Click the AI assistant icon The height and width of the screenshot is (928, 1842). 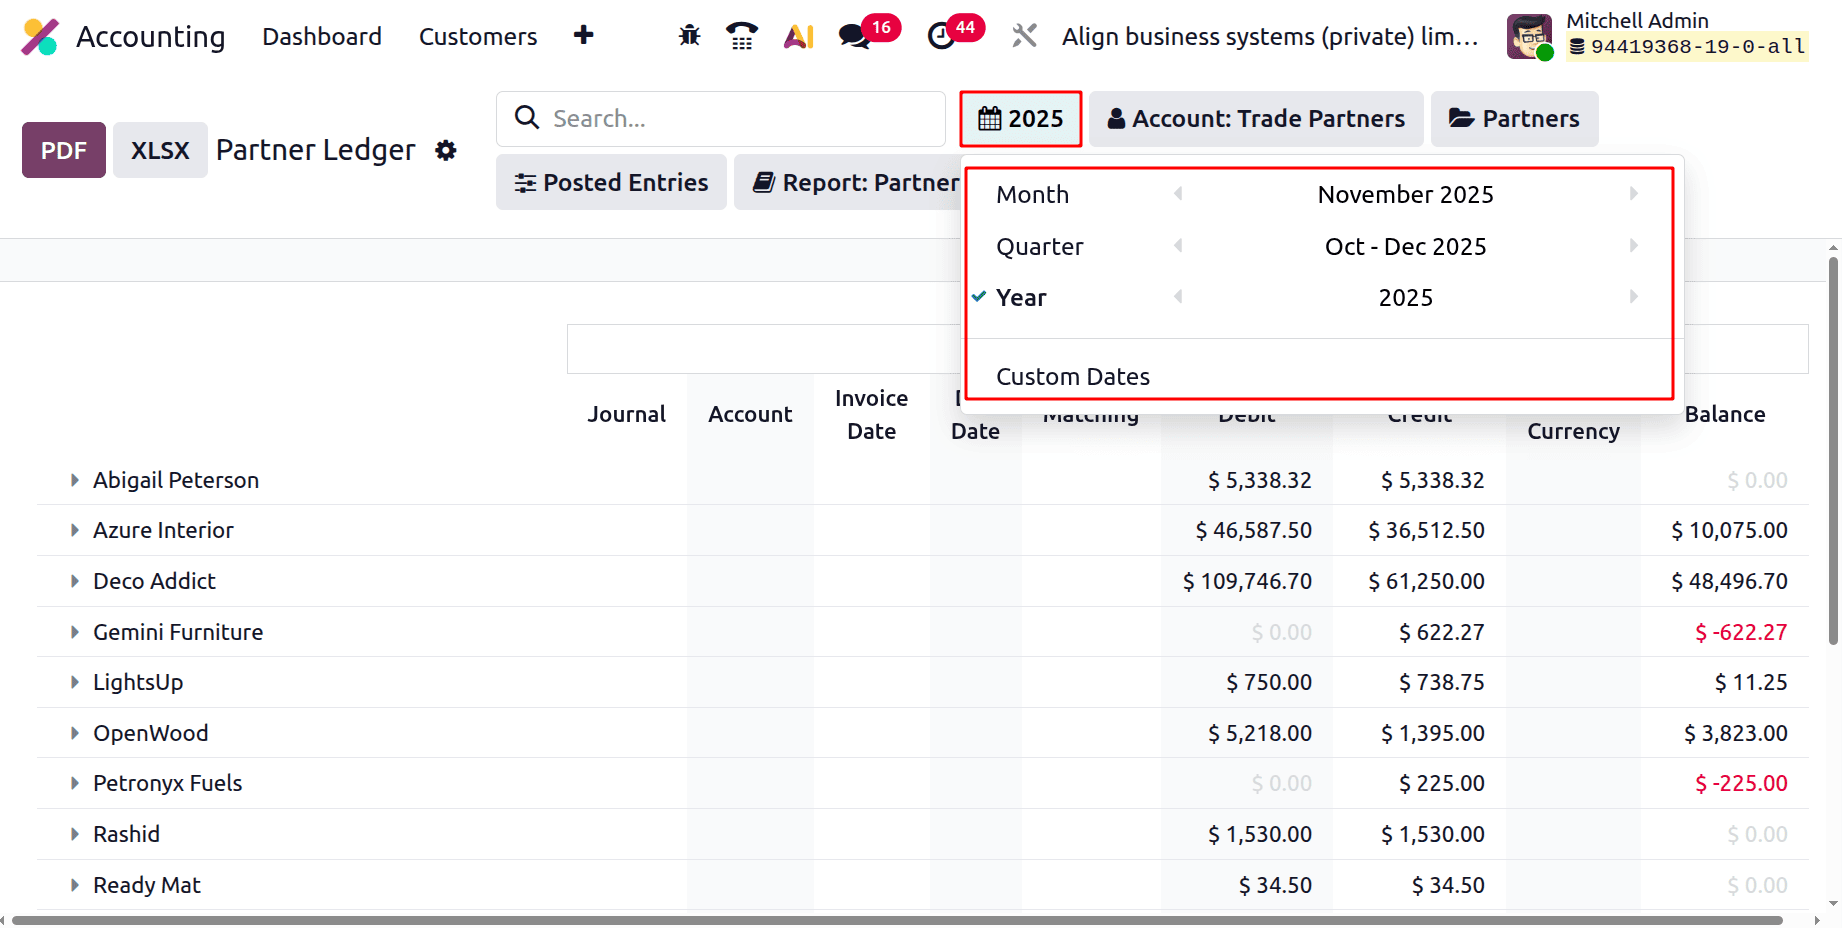(x=798, y=36)
